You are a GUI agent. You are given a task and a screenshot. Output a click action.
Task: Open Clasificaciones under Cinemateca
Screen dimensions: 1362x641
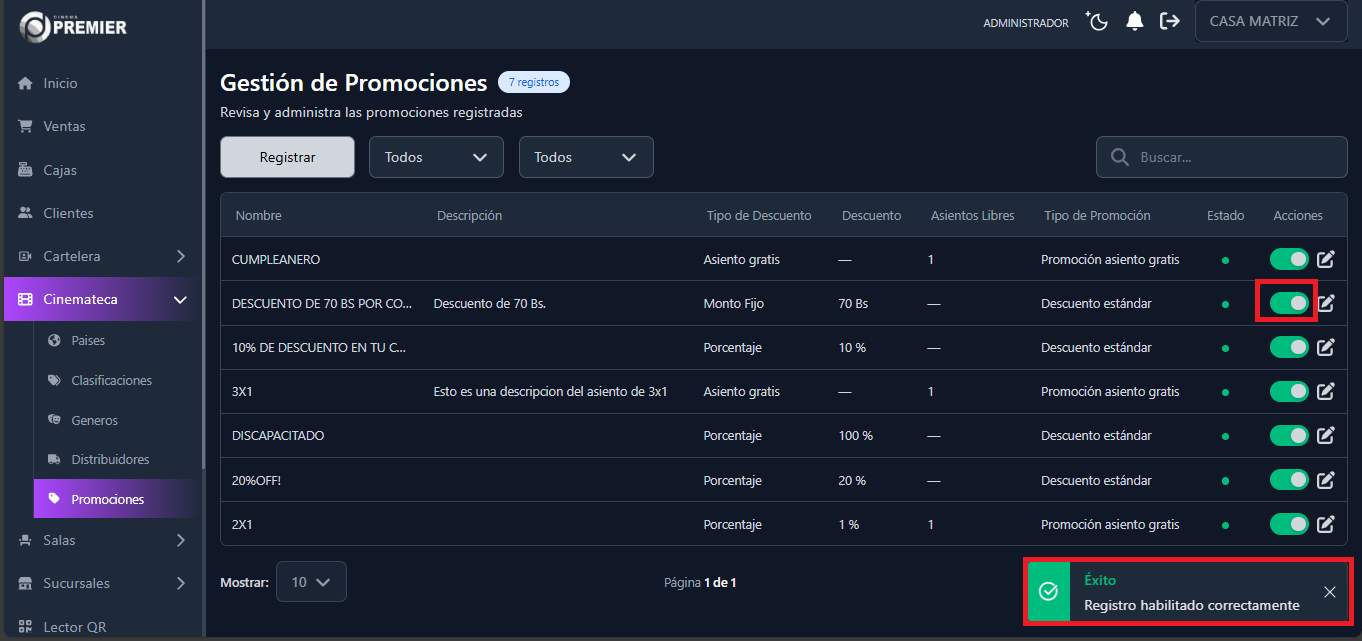coord(111,381)
